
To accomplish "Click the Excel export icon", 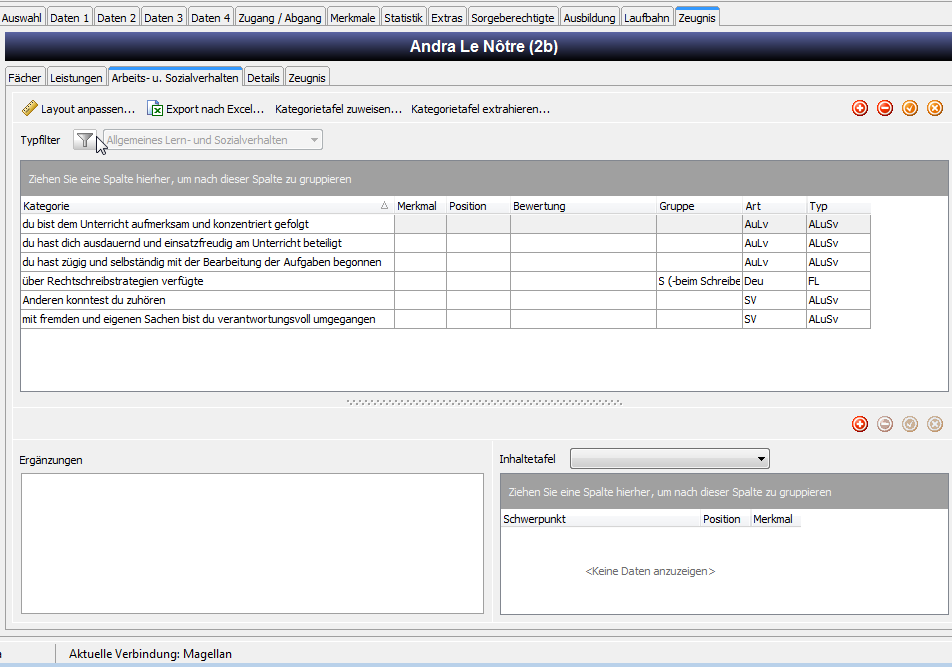I will [155, 109].
